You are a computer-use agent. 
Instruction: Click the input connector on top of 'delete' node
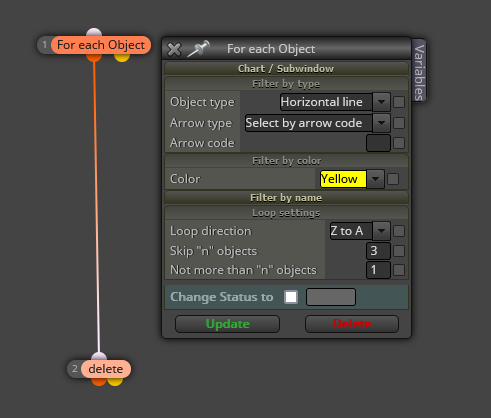click(x=99, y=356)
